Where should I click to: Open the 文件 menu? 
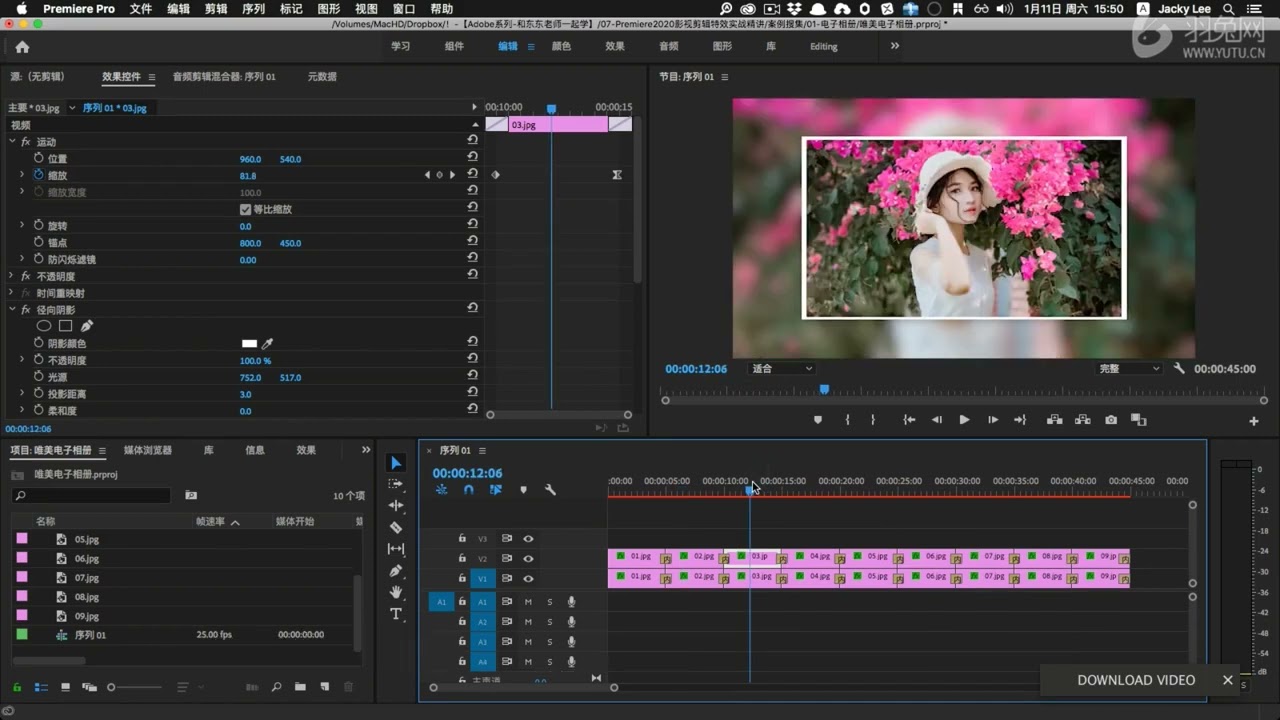(x=141, y=9)
